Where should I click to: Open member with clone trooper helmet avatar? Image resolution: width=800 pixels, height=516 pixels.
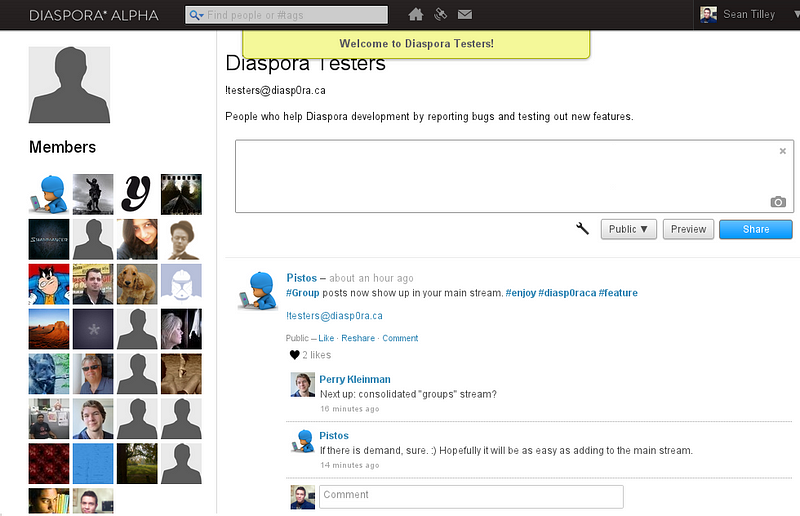[x=181, y=284]
